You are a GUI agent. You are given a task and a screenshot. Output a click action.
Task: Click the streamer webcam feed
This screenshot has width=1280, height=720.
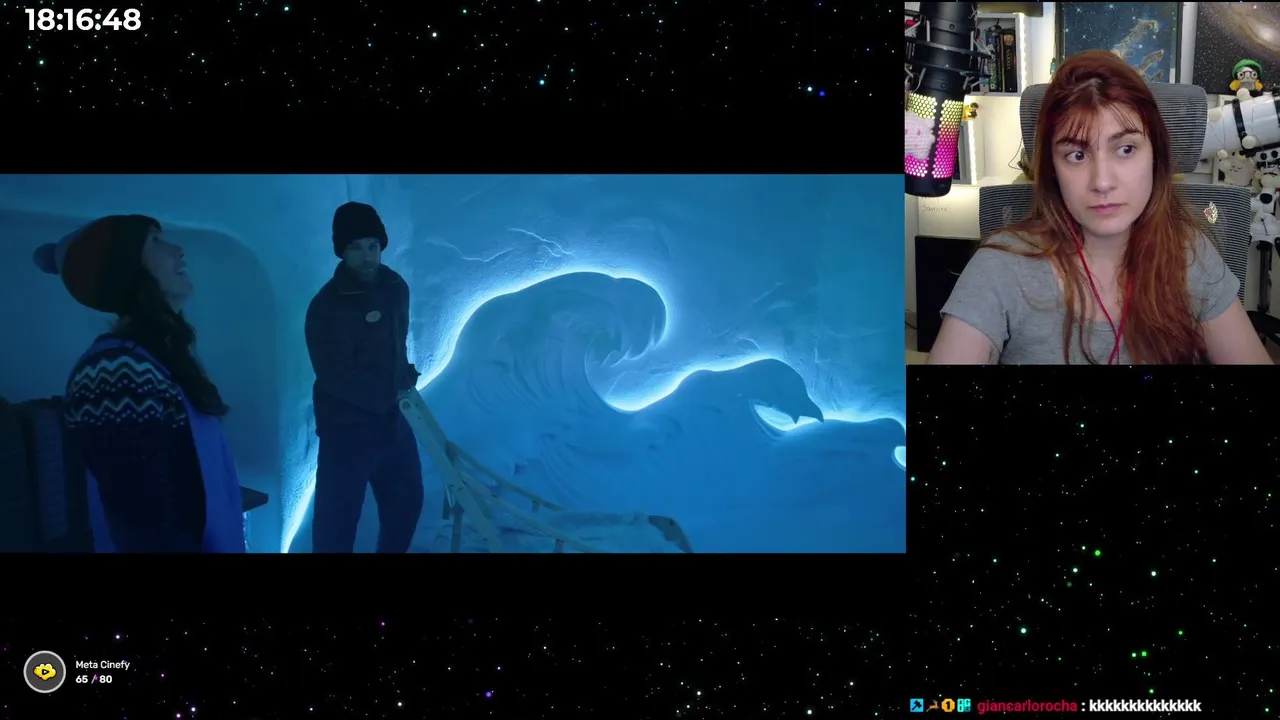[x=1092, y=182]
